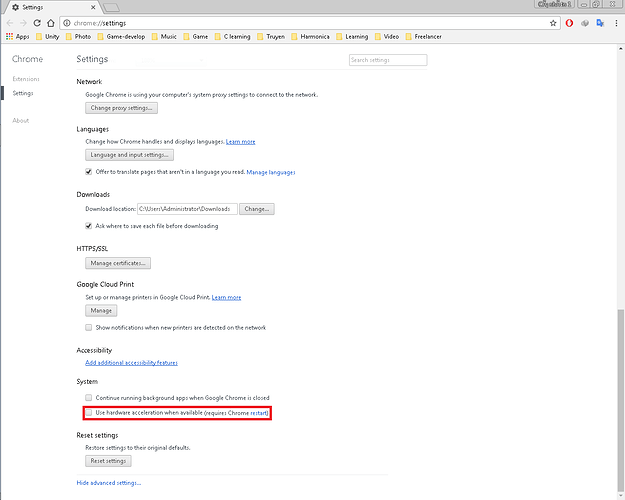Select the Settings browser tab
625x500 pixels.
(52, 7)
